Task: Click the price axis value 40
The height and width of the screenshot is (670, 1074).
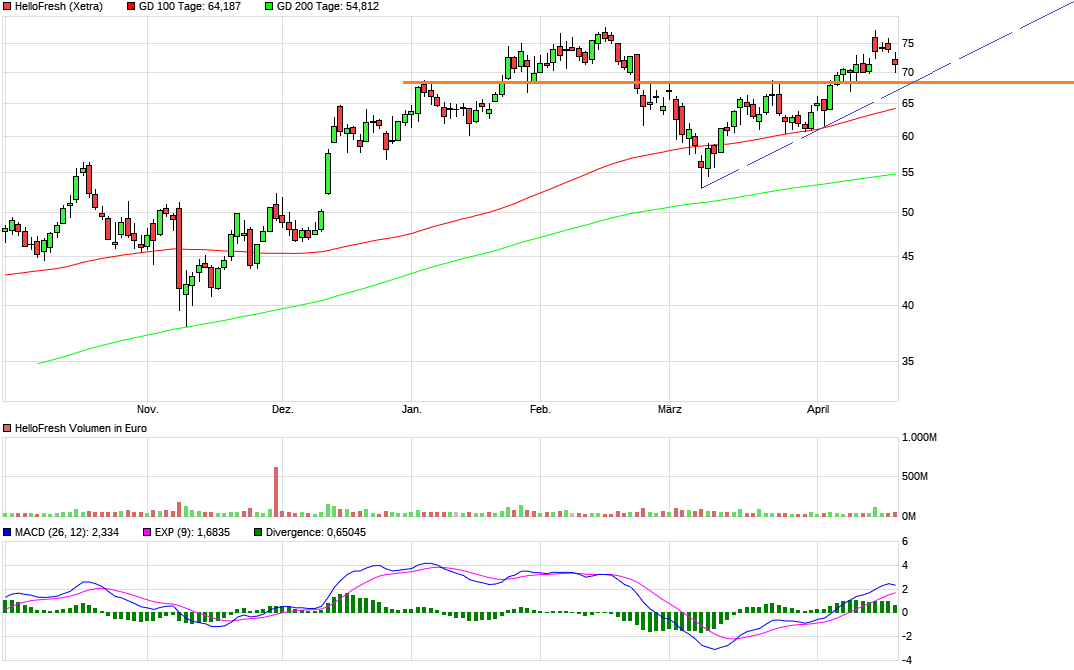Action: coord(908,305)
